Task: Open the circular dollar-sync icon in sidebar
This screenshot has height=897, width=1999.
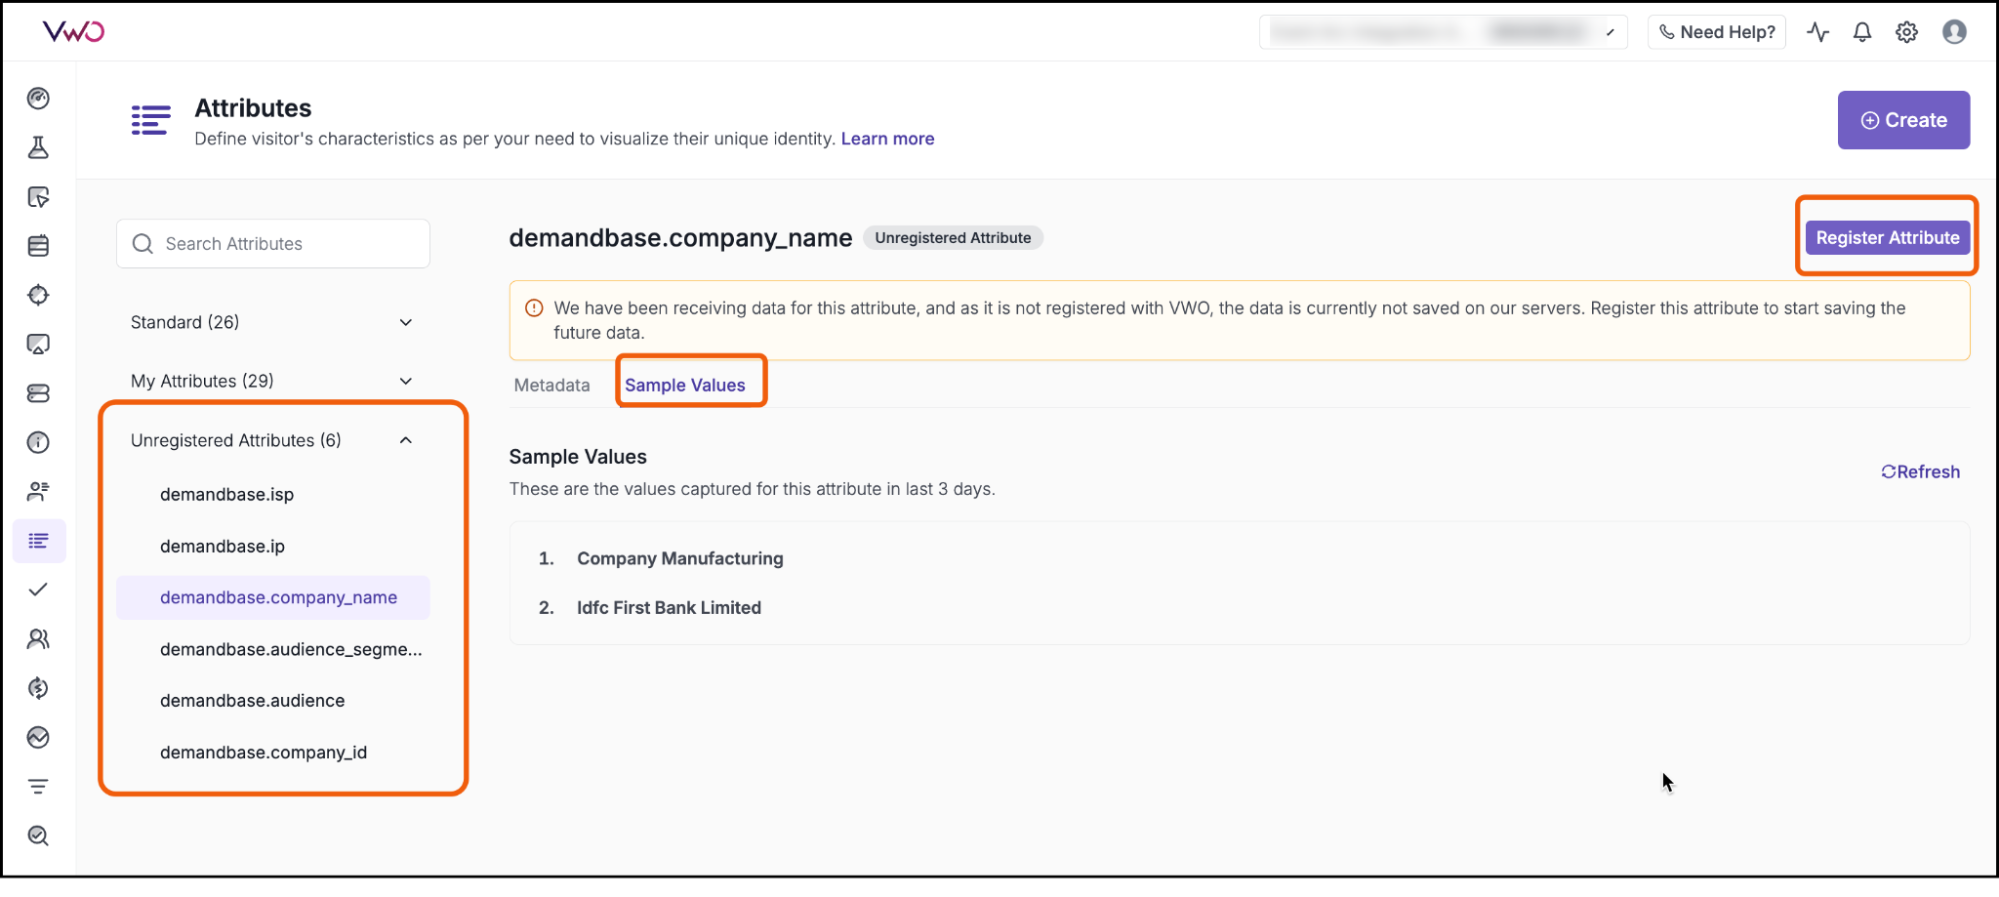Action: (38, 688)
